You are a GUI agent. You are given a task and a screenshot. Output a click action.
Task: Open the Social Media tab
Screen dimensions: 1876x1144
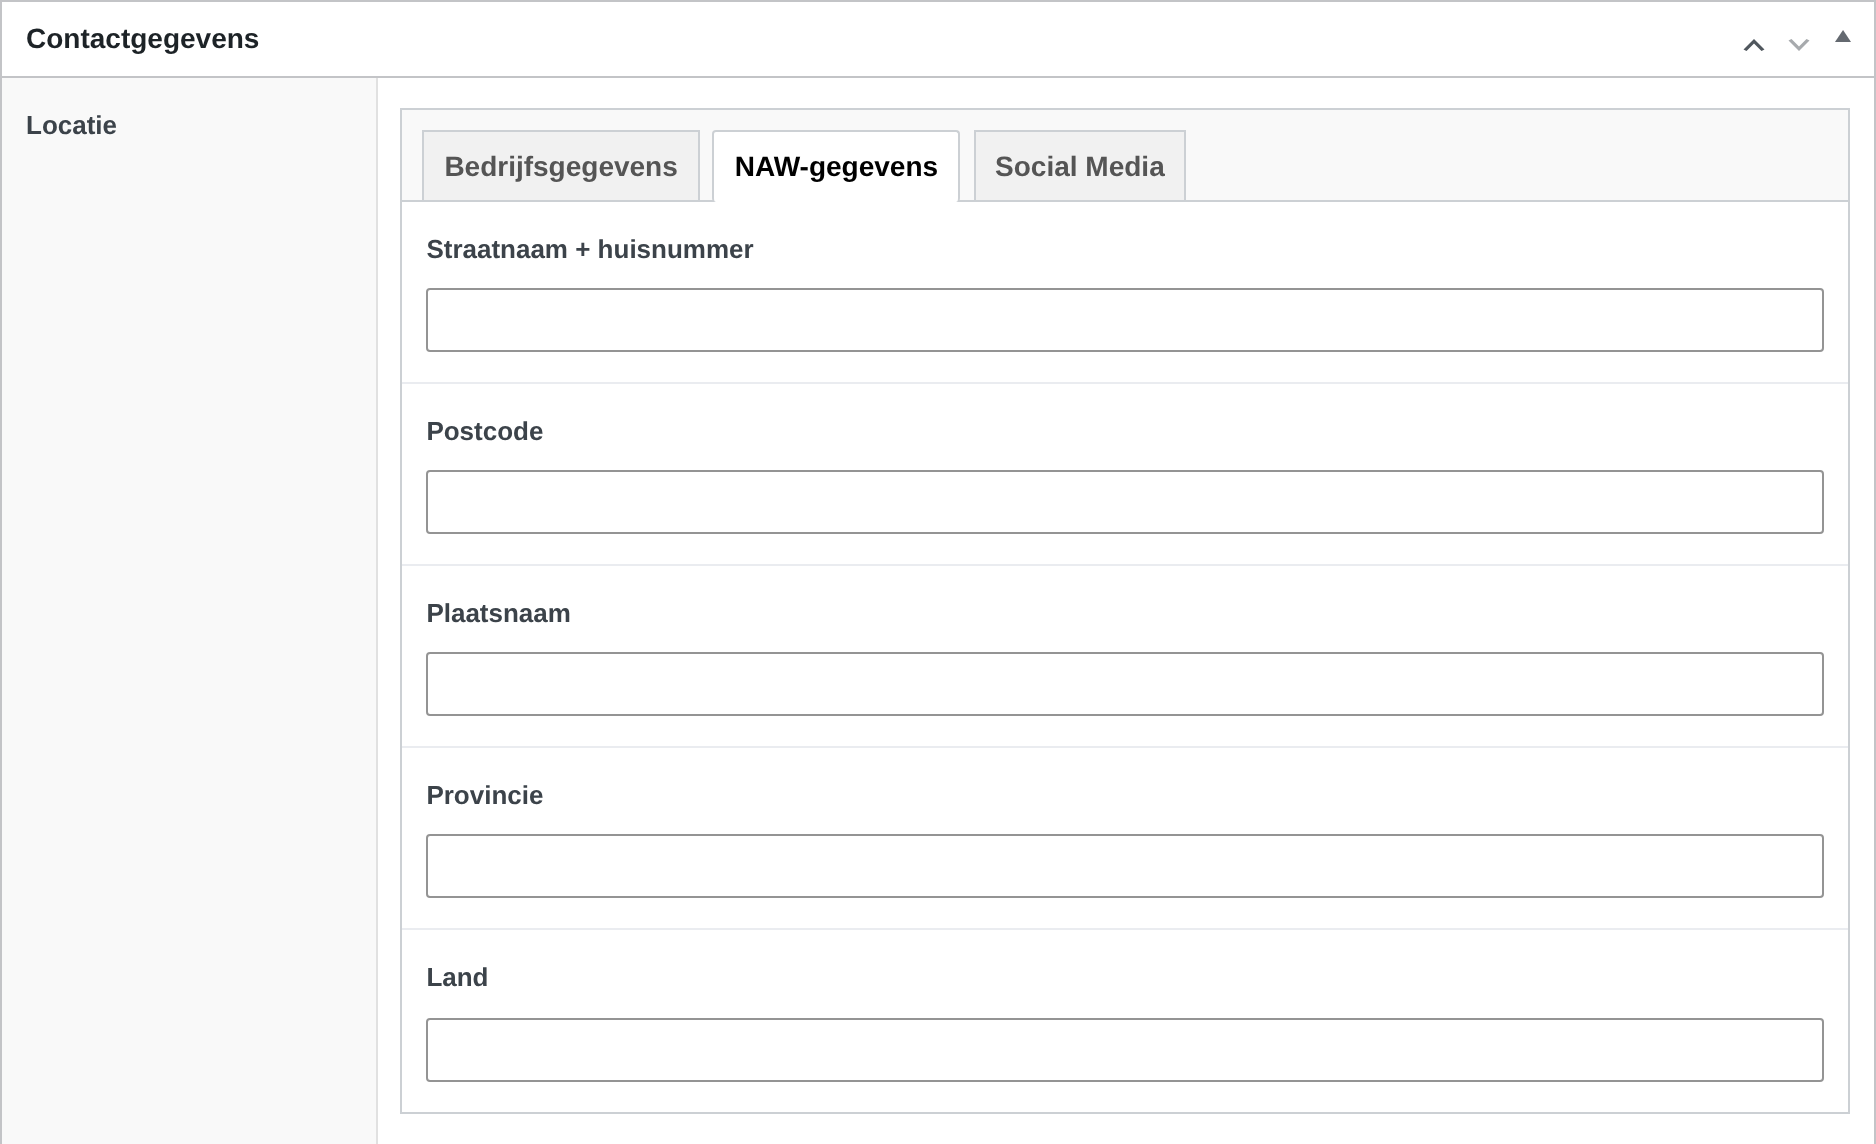pos(1080,166)
